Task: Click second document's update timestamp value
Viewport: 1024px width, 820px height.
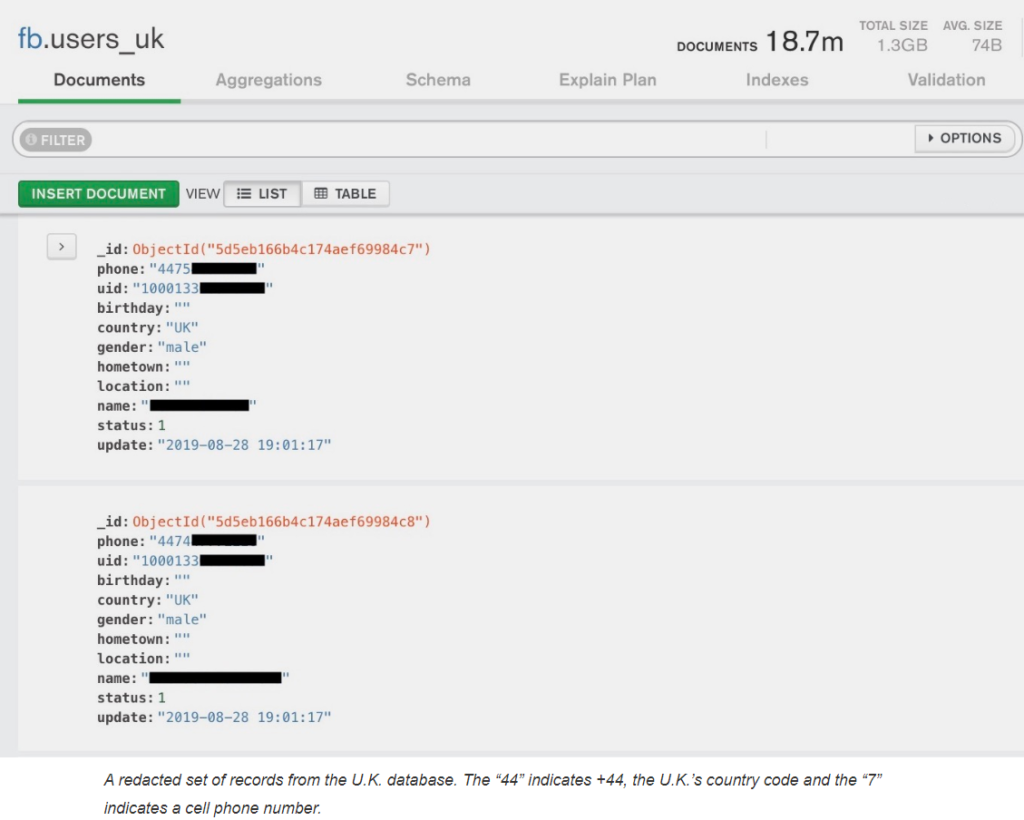Action: click(244, 718)
